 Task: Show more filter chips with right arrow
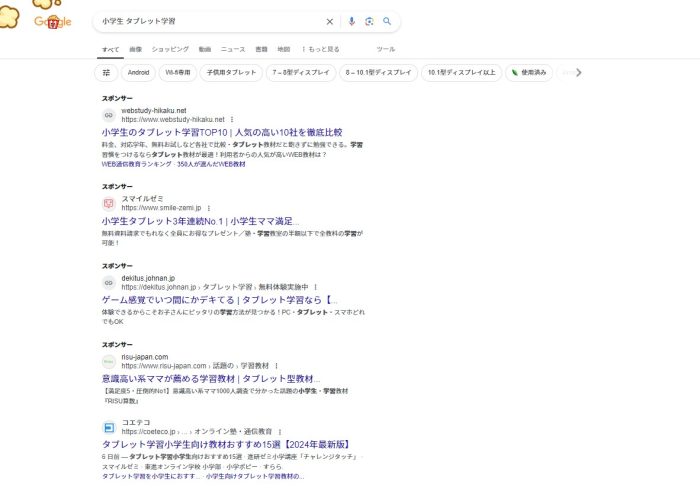[579, 72]
